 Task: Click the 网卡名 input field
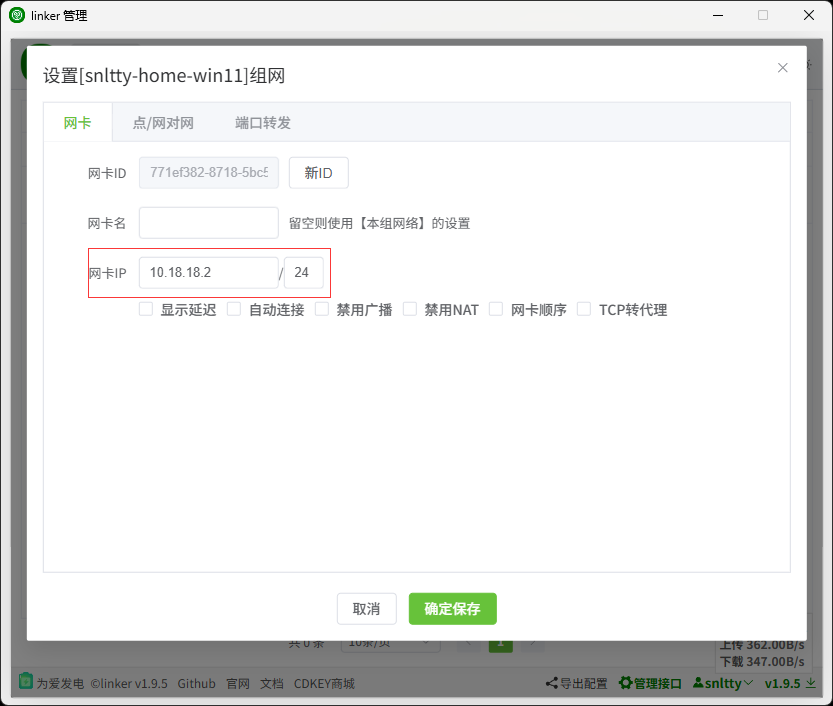208,223
